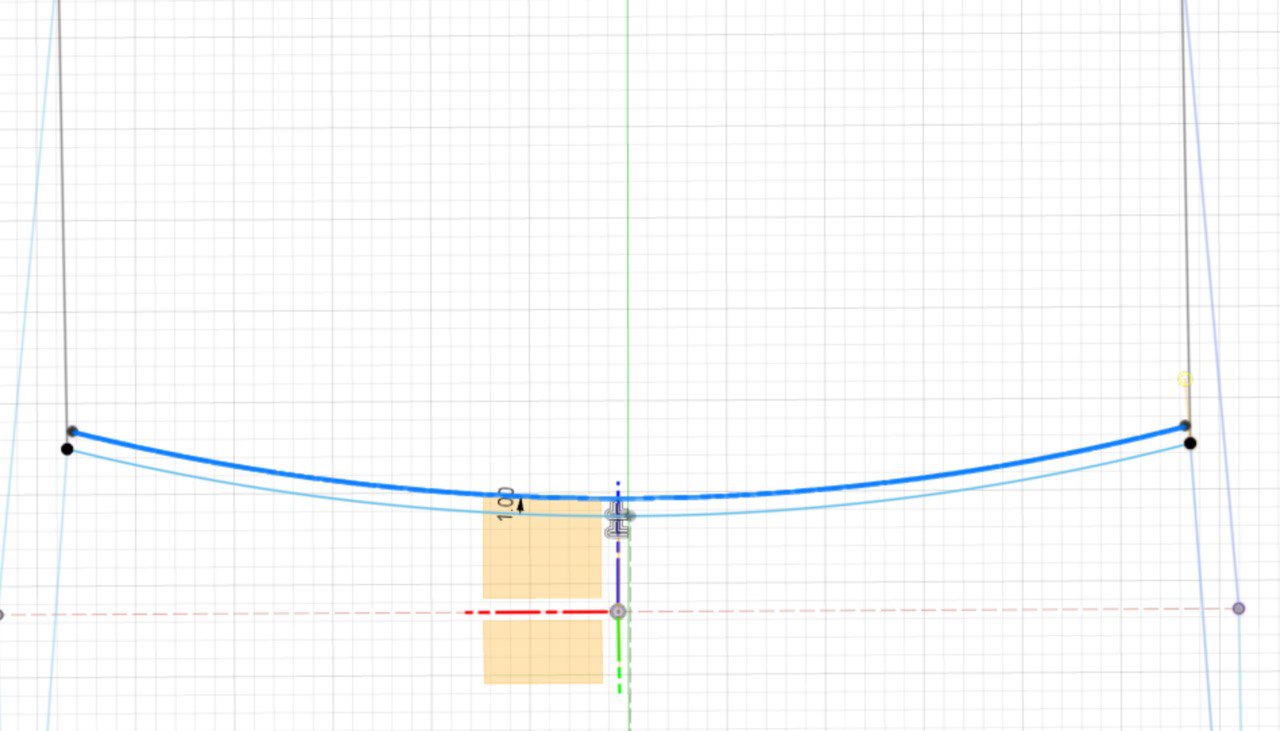Click the green Y axis line below the origin
The width and height of the screenshot is (1280, 731).
(x=619, y=655)
